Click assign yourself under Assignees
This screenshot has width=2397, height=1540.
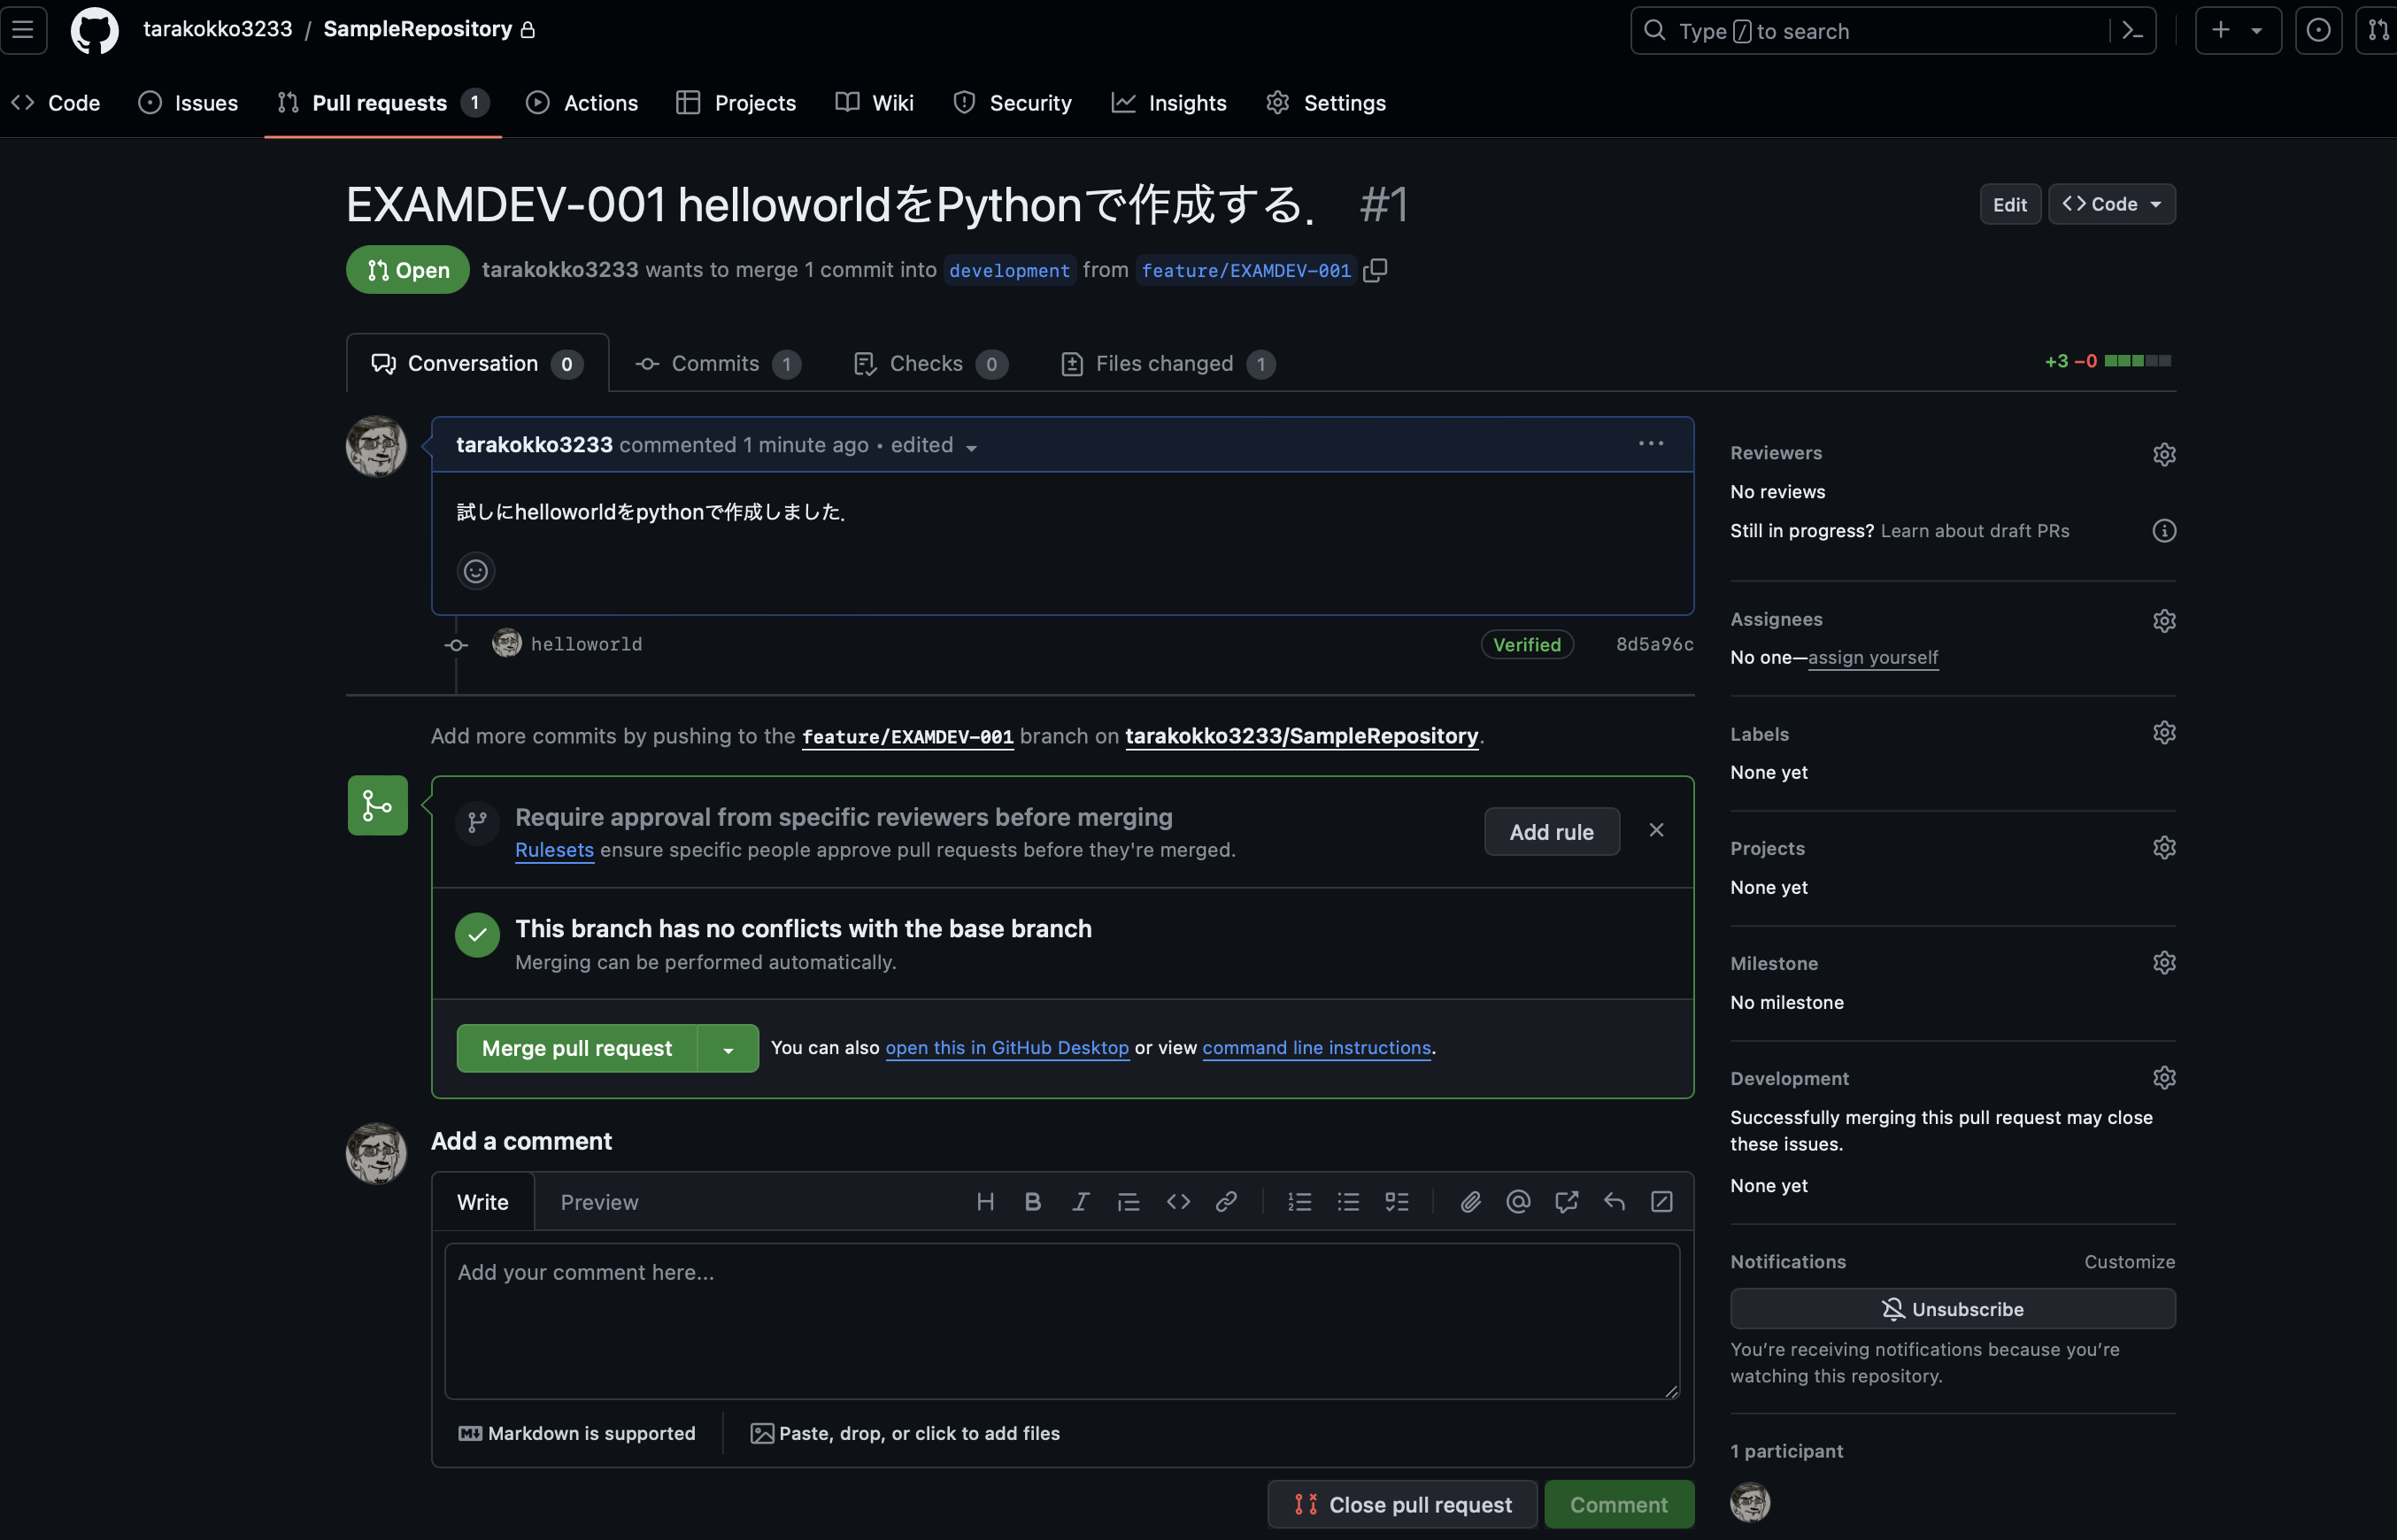(x=1872, y=657)
